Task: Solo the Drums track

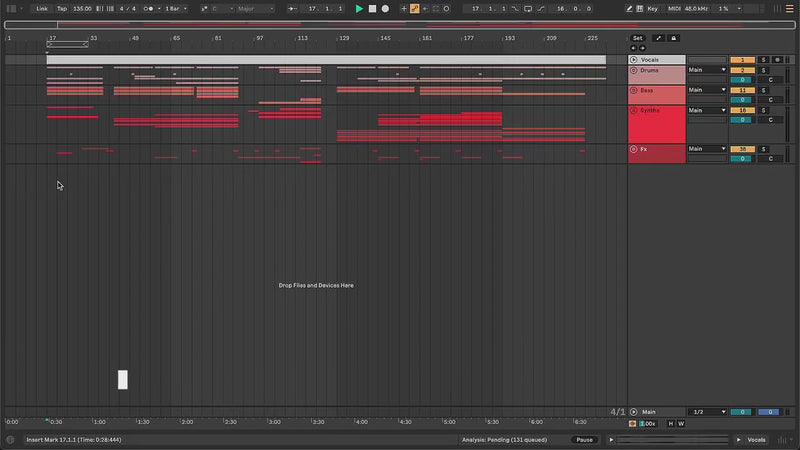Action: [763, 70]
